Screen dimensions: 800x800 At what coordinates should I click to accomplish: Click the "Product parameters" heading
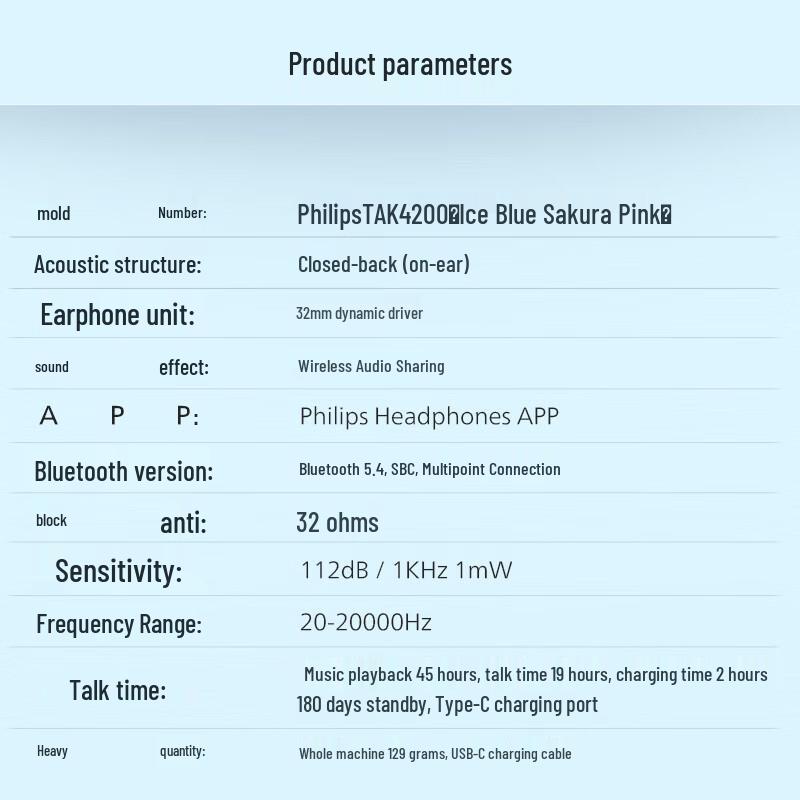[x=400, y=64]
